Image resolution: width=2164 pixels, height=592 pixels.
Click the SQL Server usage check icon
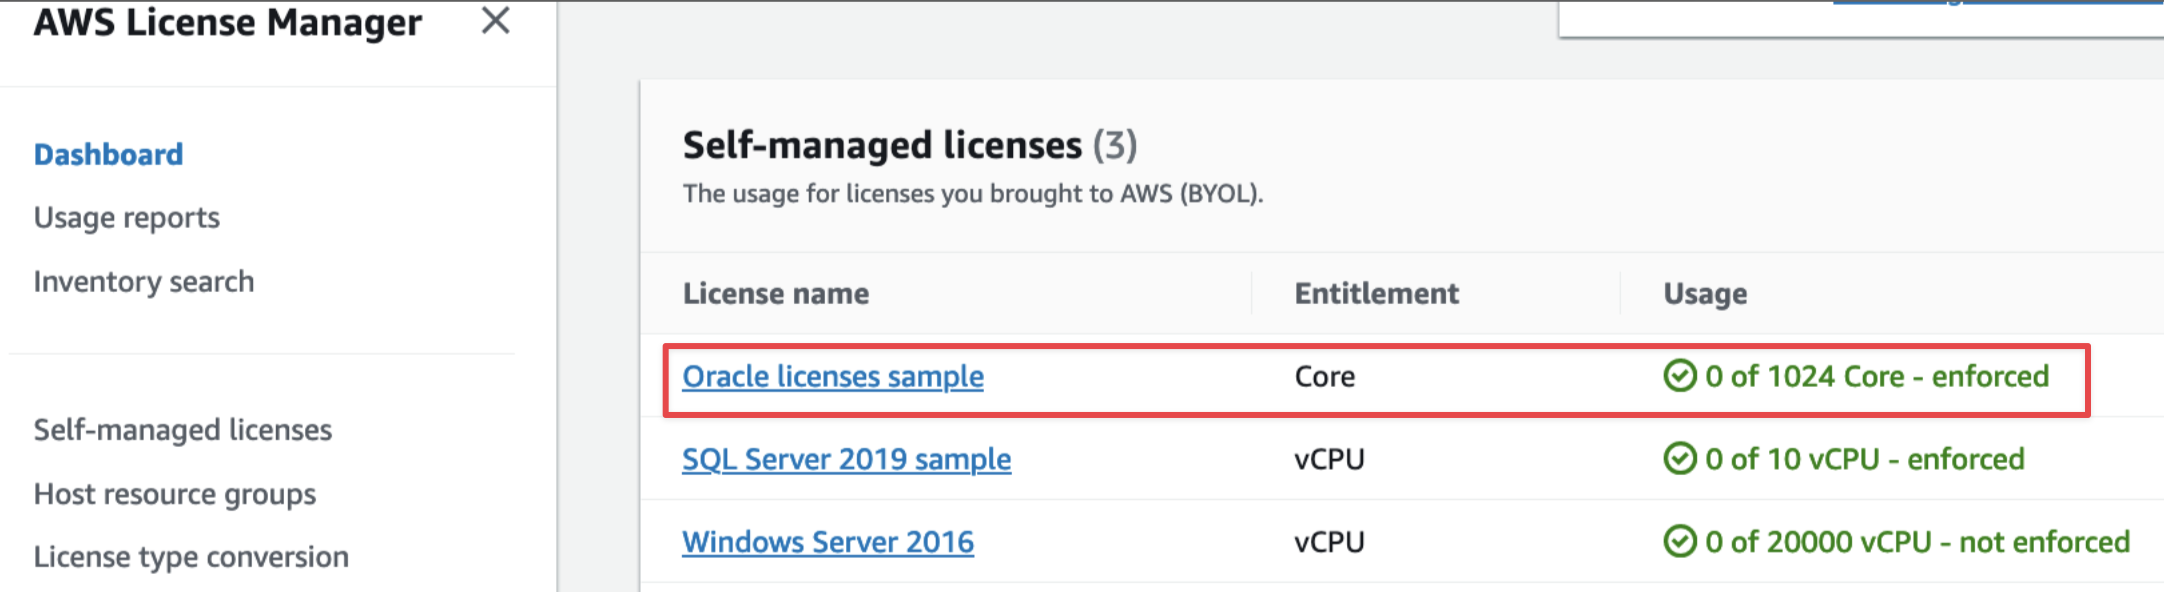click(x=1679, y=459)
